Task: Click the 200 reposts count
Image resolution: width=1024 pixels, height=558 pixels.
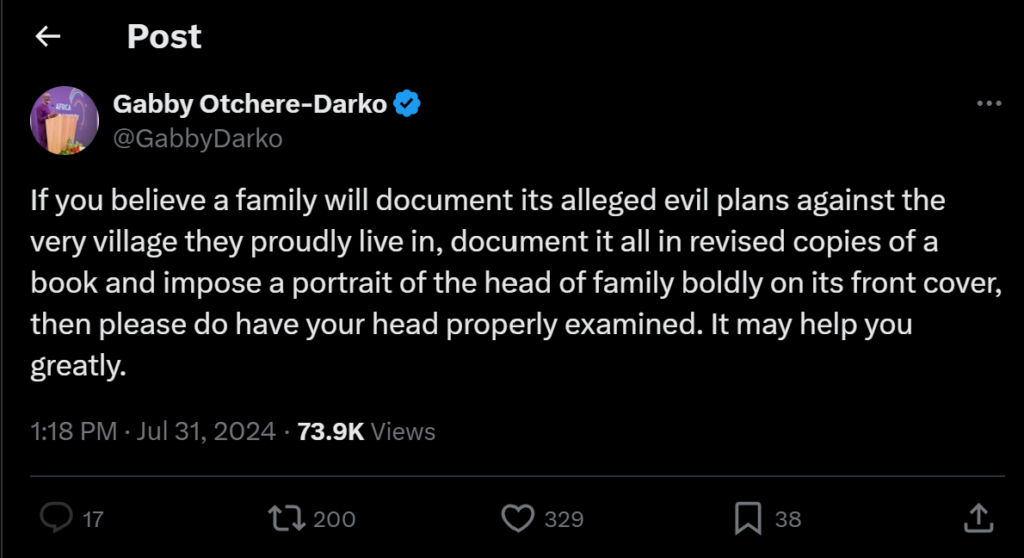Action: pos(334,519)
